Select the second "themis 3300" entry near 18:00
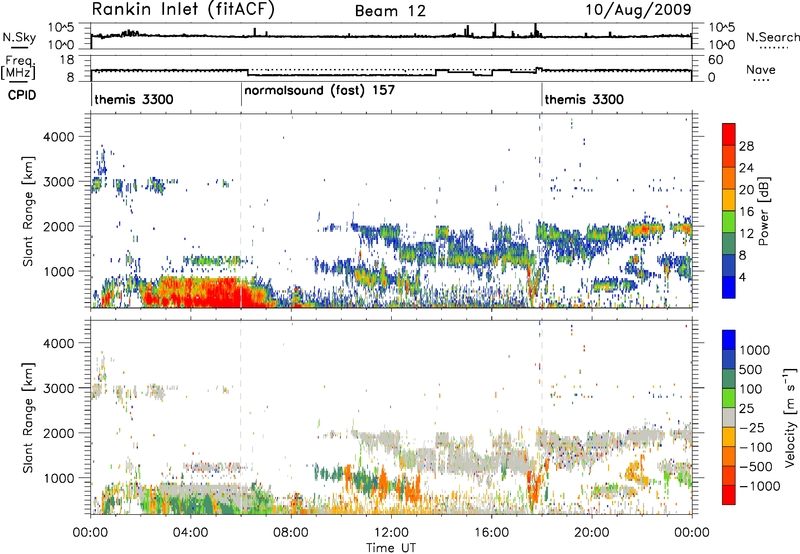Screen dimensions: 800x554 (x=584, y=99)
